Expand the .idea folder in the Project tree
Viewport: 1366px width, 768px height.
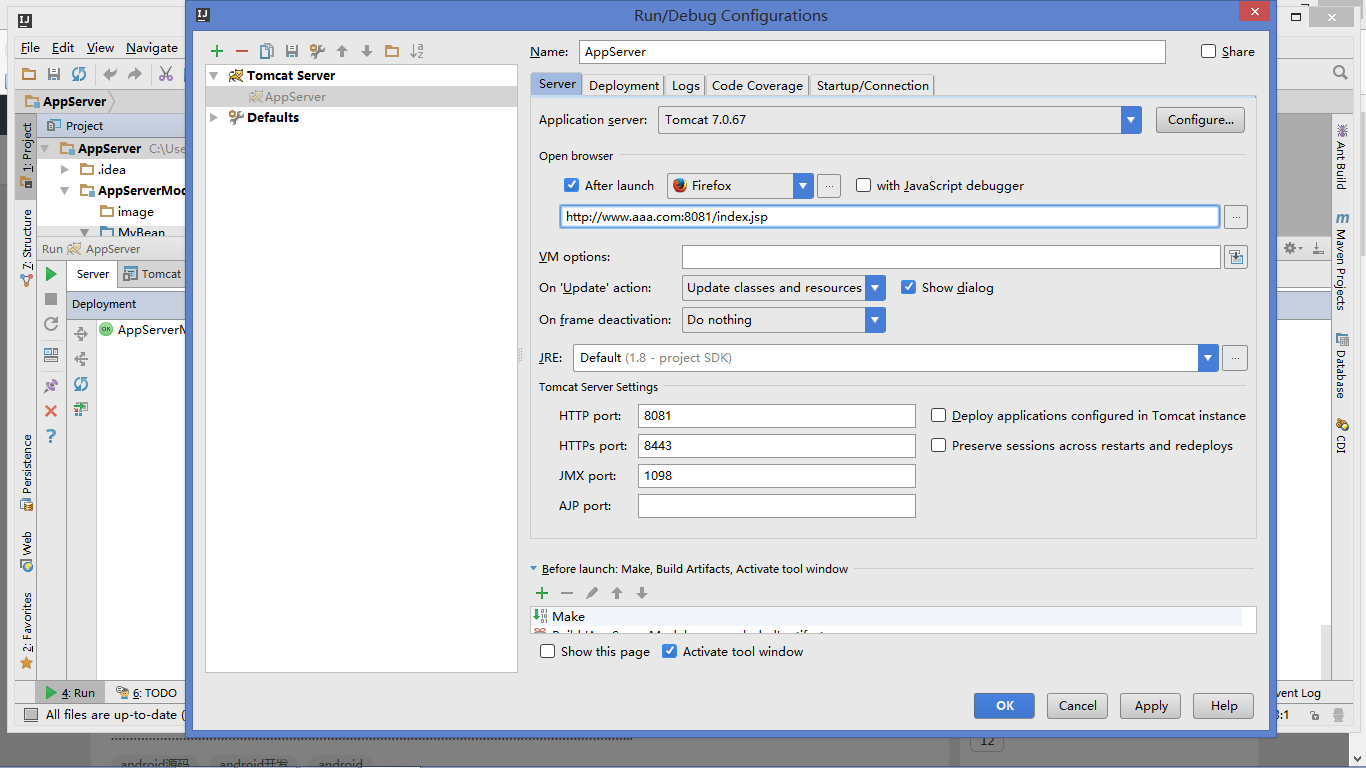(x=65, y=169)
